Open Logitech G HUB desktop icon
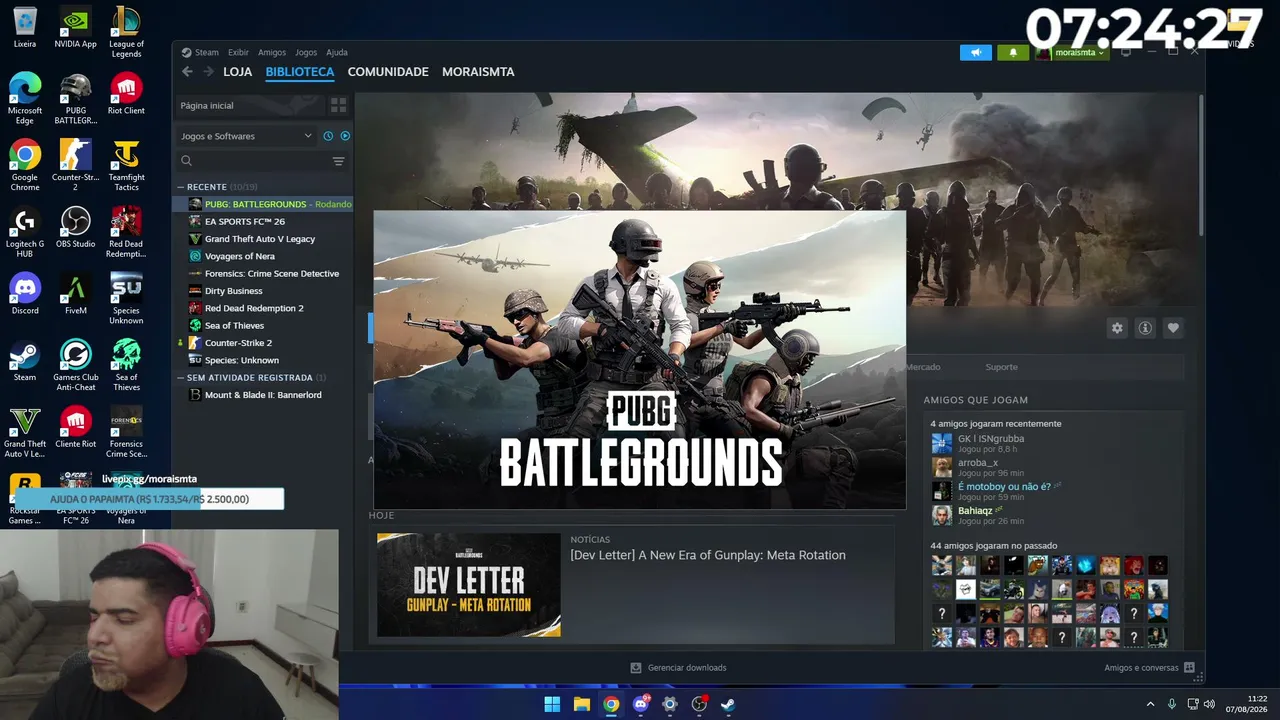This screenshot has width=1280, height=720. 25,233
